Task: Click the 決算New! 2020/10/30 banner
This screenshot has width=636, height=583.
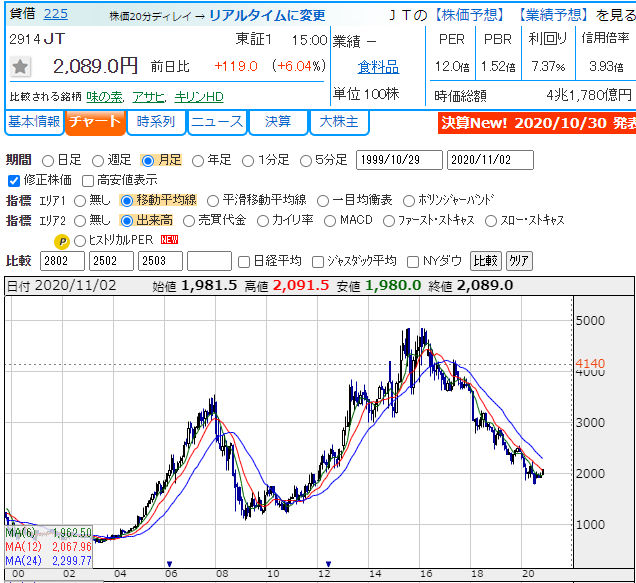Action: click(x=537, y=123)
